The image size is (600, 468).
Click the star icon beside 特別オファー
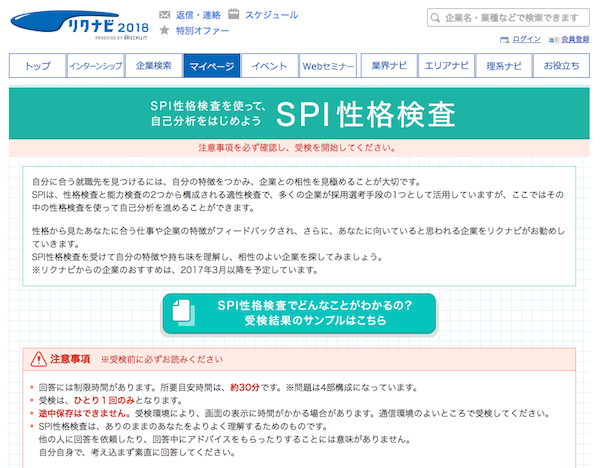tap(165, 30)
